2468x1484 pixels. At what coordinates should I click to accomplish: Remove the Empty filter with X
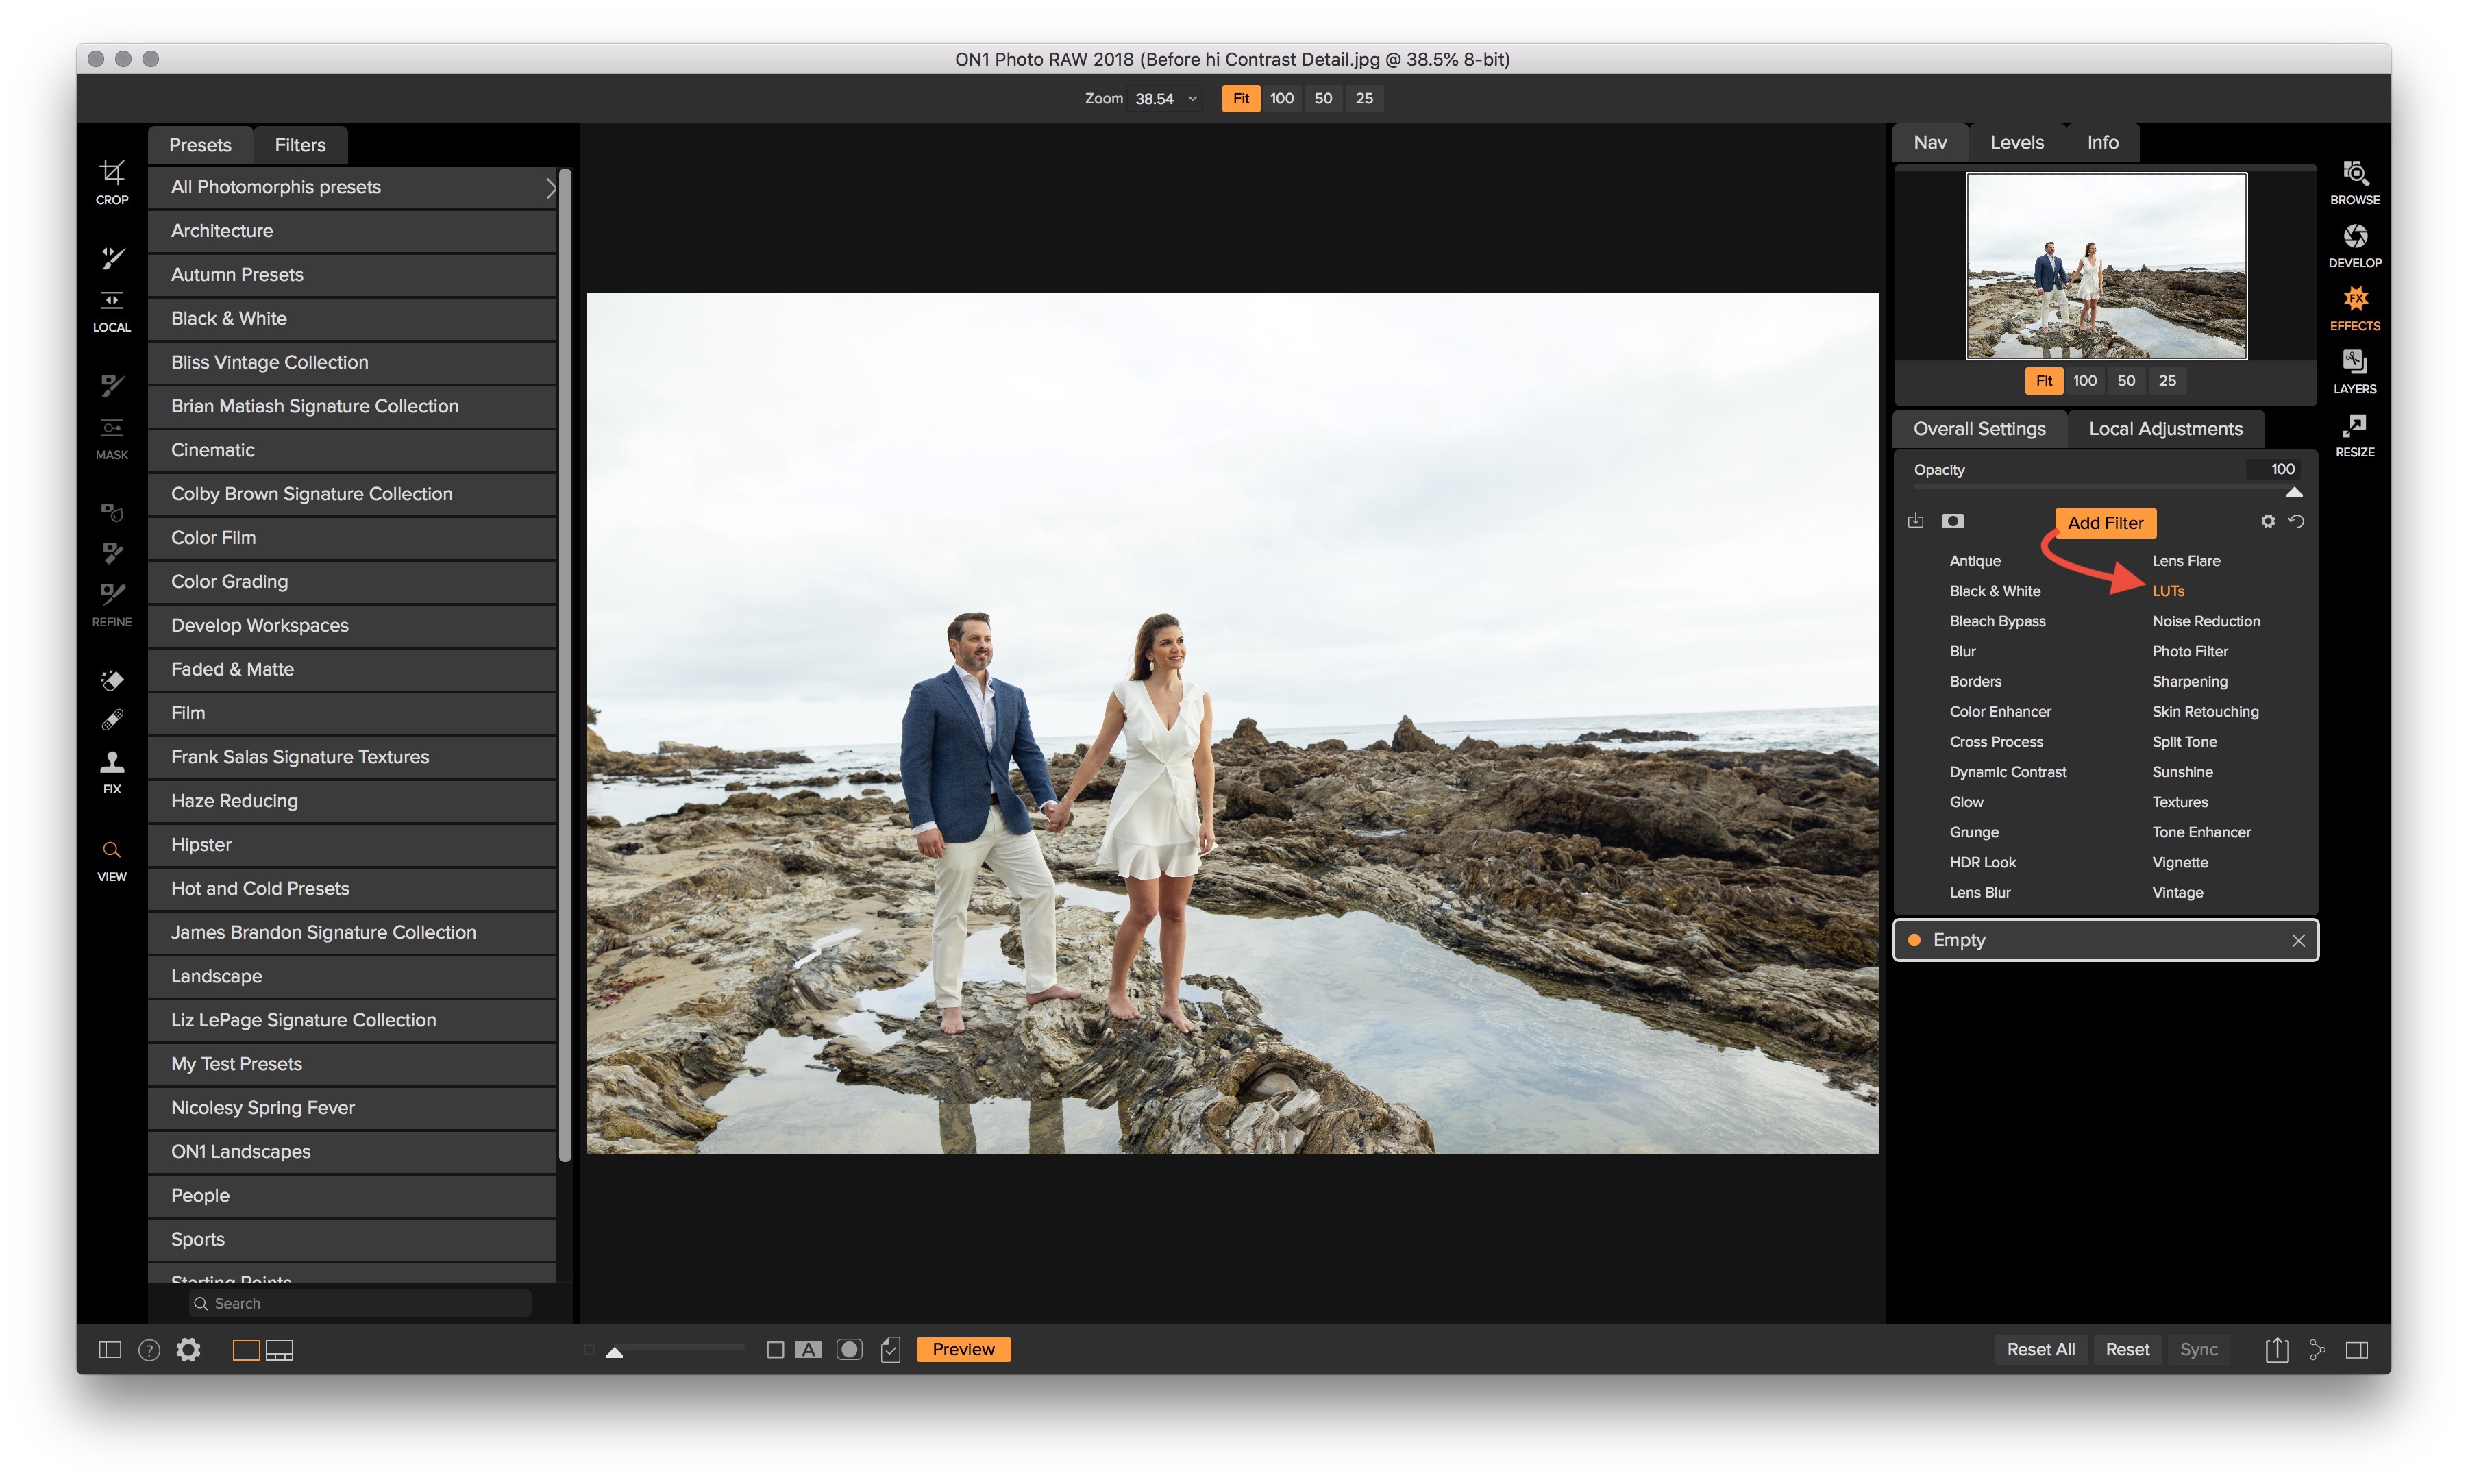click(x=2298, y=940)
